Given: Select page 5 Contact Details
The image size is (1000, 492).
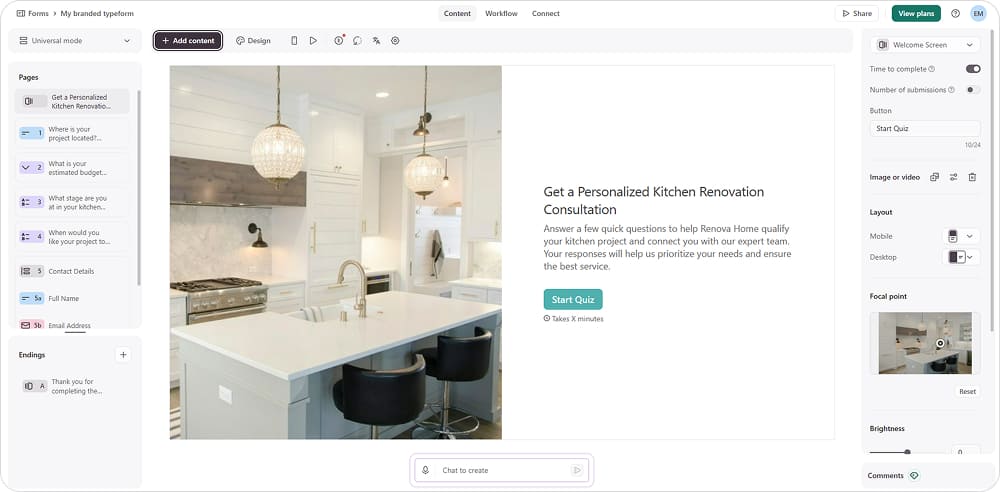Looking at the screenshot, I should [x=72, y=271].
